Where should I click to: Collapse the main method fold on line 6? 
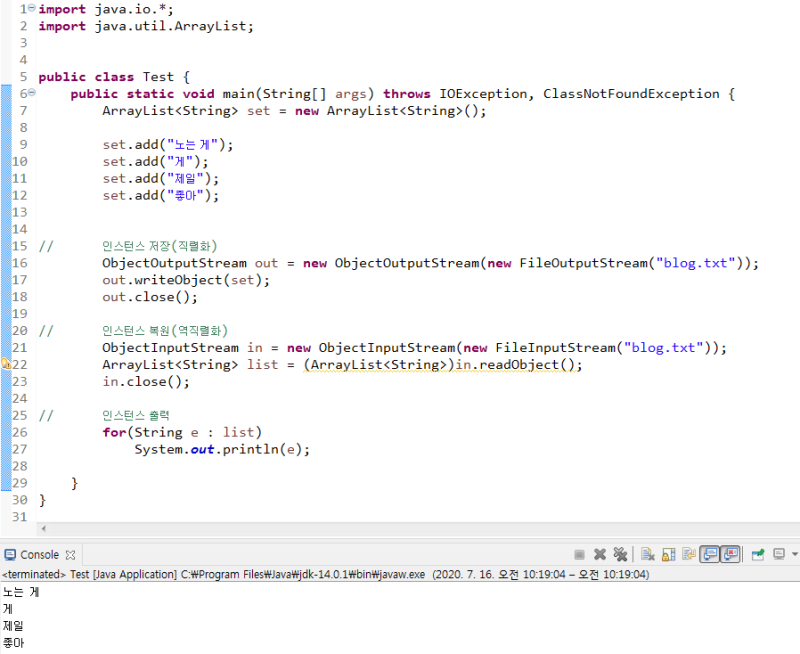click(x=32, y=93)
